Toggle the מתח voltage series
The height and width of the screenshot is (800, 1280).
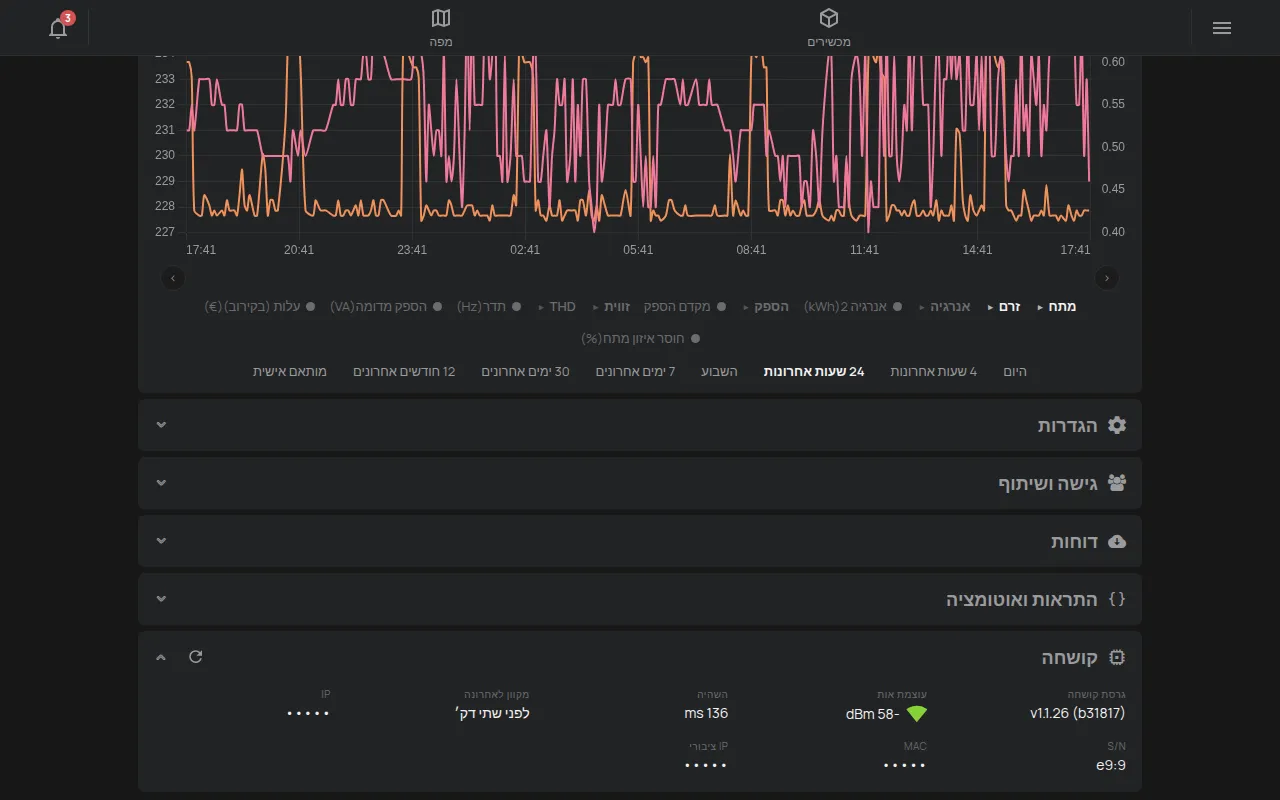pyautogui.click(x=1056, y=307)
